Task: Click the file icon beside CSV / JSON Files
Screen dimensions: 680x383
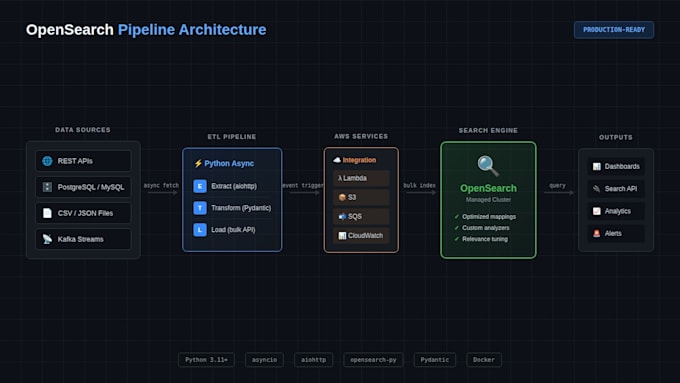Action: 47,213
